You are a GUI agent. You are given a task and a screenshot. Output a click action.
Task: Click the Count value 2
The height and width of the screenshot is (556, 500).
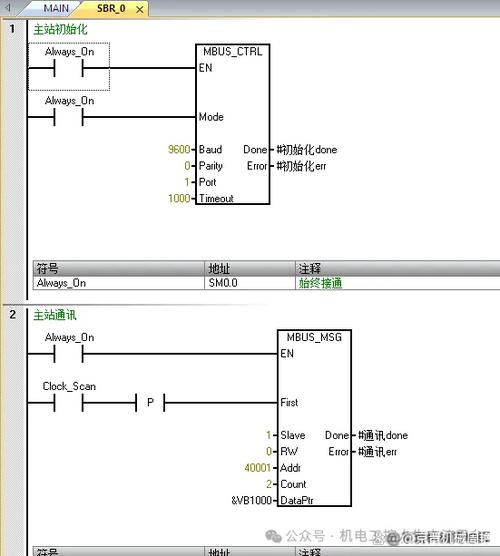[269, 484]
